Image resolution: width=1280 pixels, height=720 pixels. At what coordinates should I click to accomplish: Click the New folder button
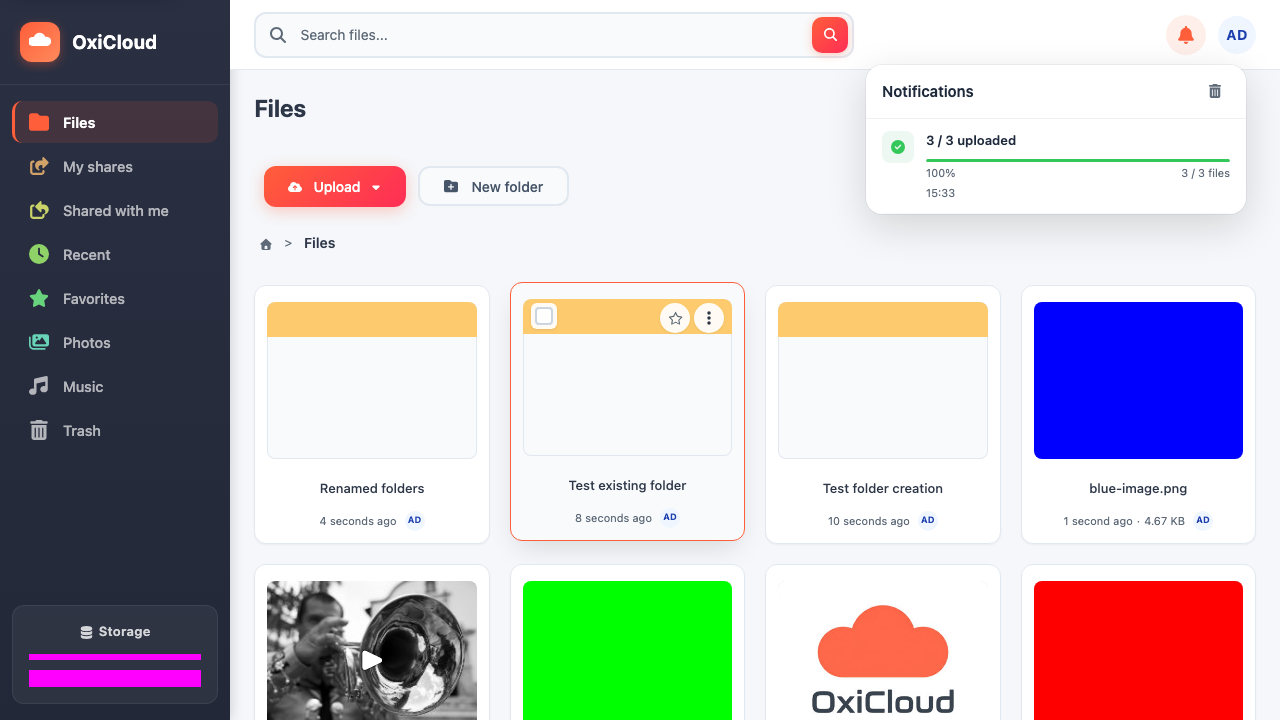point(493,187)
